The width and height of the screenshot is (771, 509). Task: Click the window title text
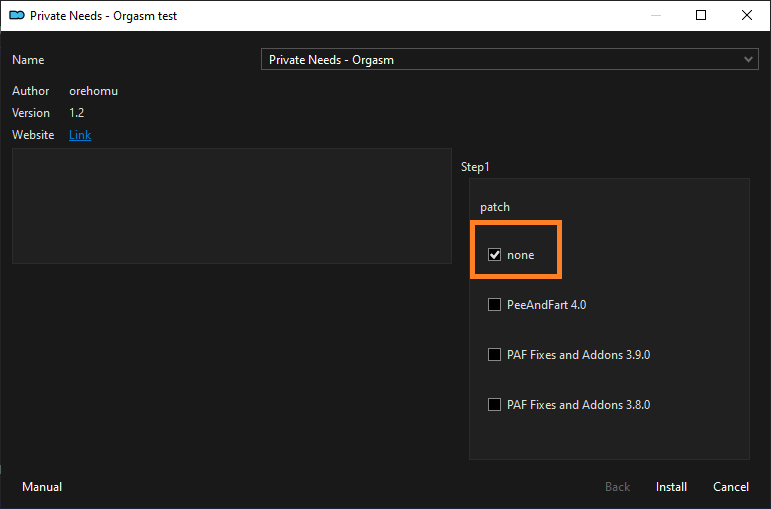tap(103, 16)
